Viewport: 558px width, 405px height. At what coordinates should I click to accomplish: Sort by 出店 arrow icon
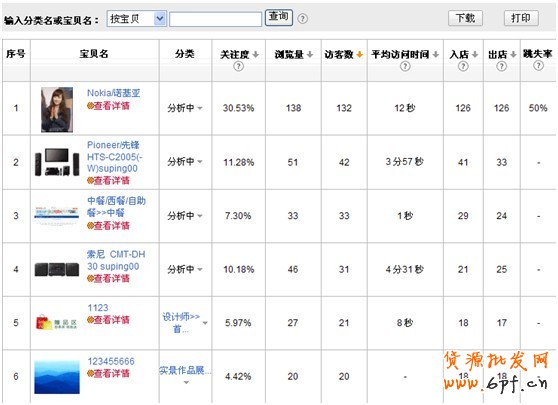pyautogui.click(x=513, y=54)
